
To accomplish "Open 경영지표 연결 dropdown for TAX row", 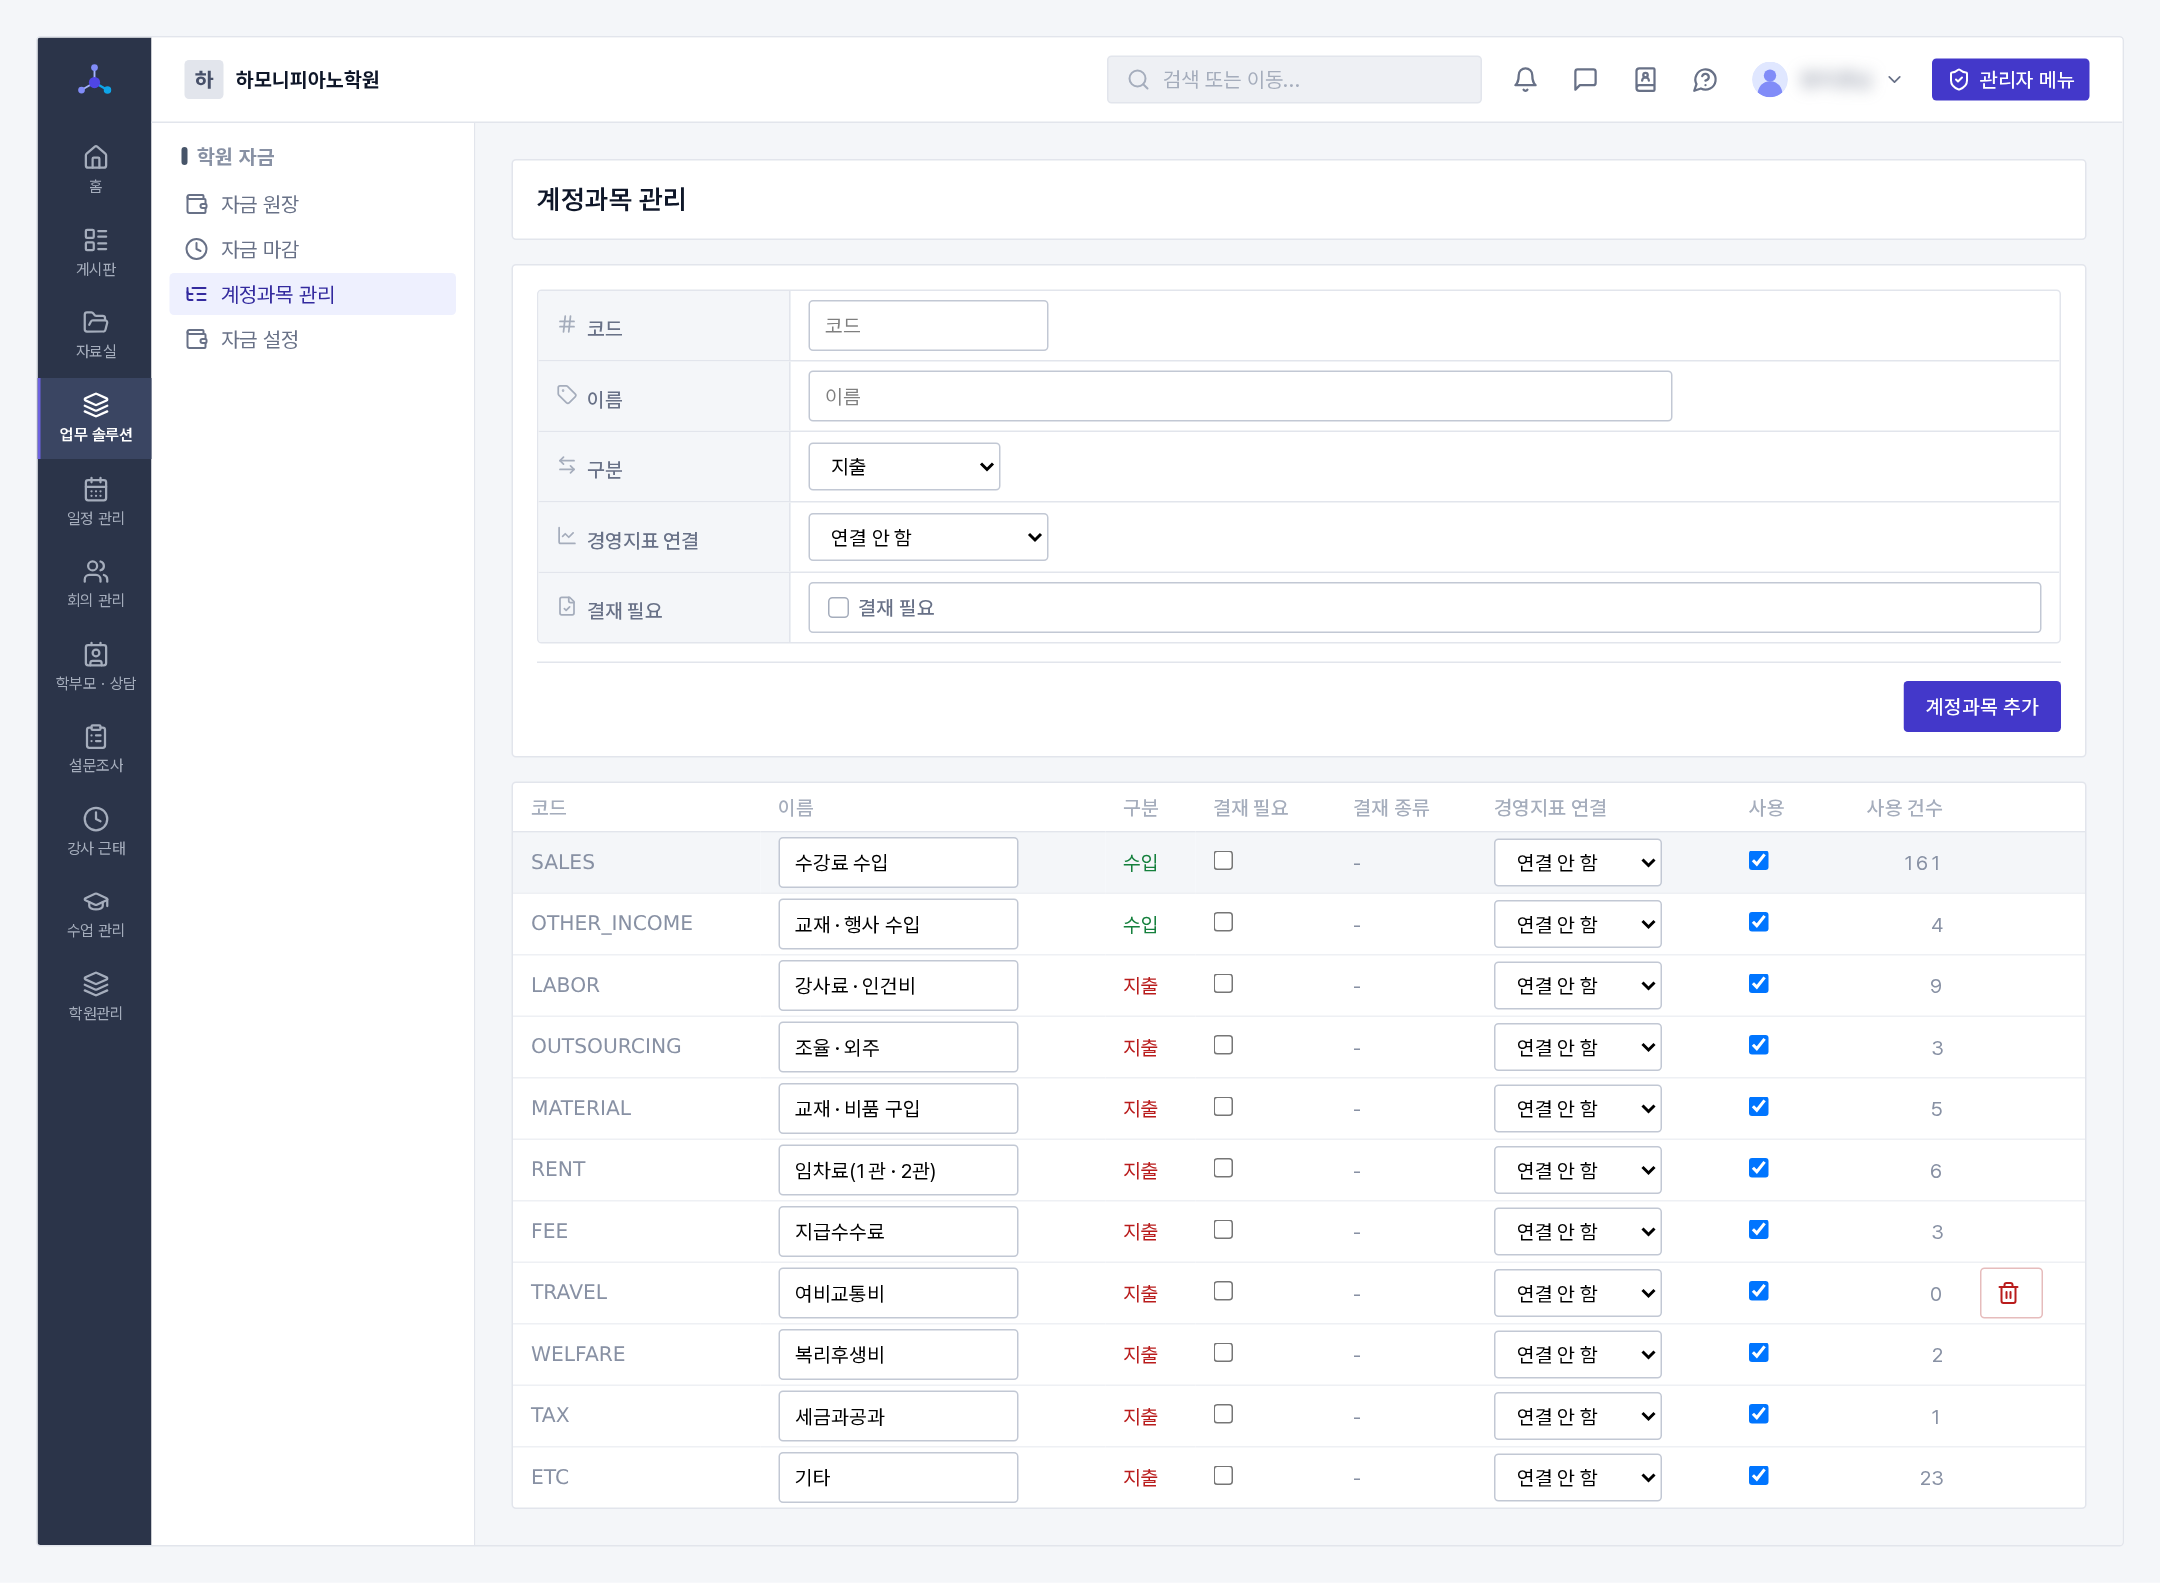I will (x=1577, y=1416).
